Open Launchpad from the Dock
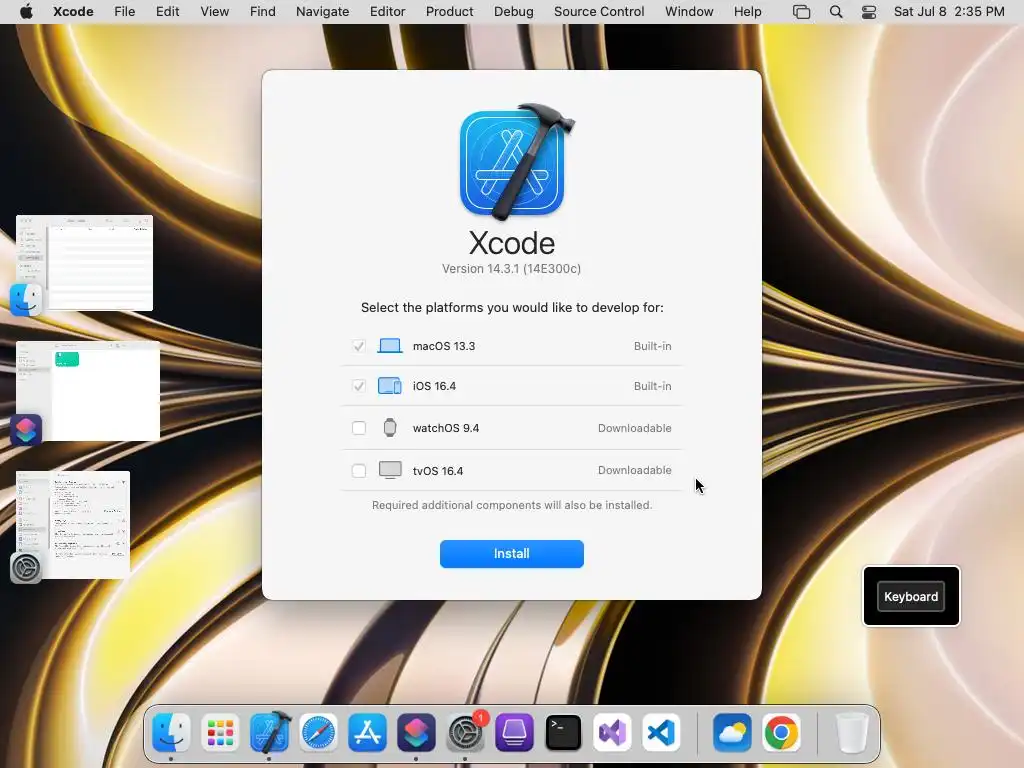The image size is (1024, 768). click(x=220, y=732)
